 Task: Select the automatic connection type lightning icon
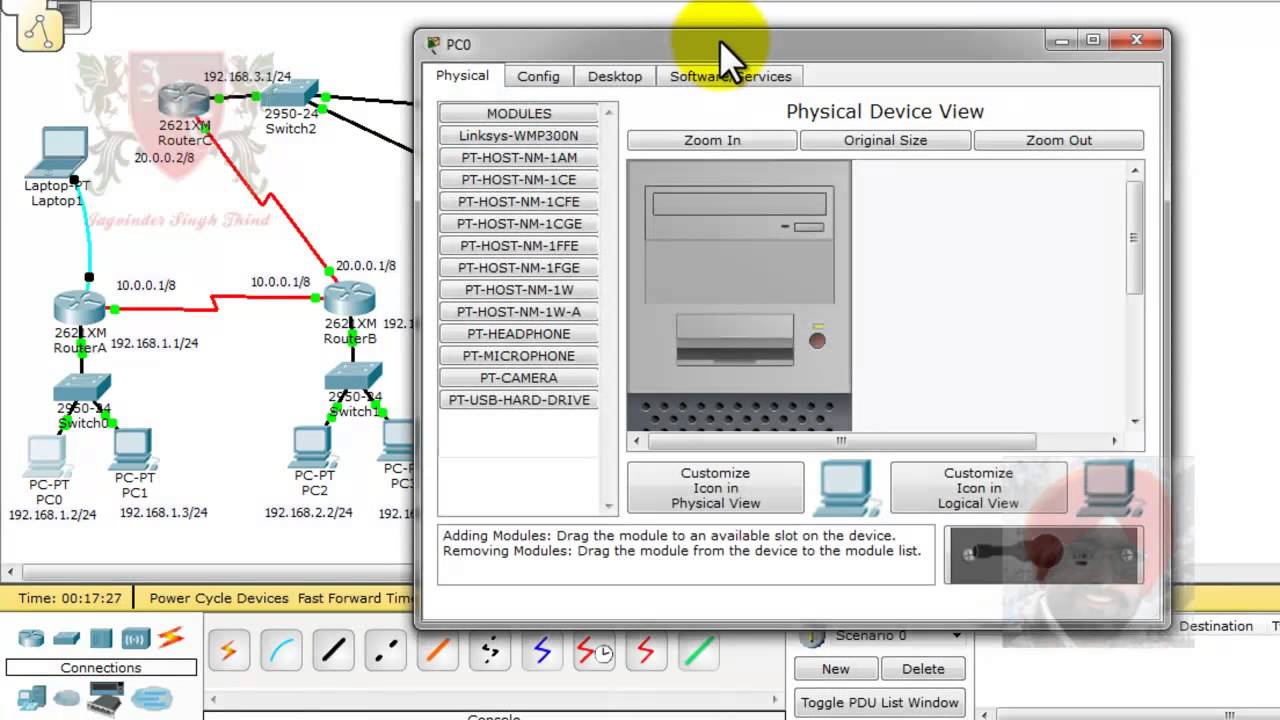pos(229,652)
